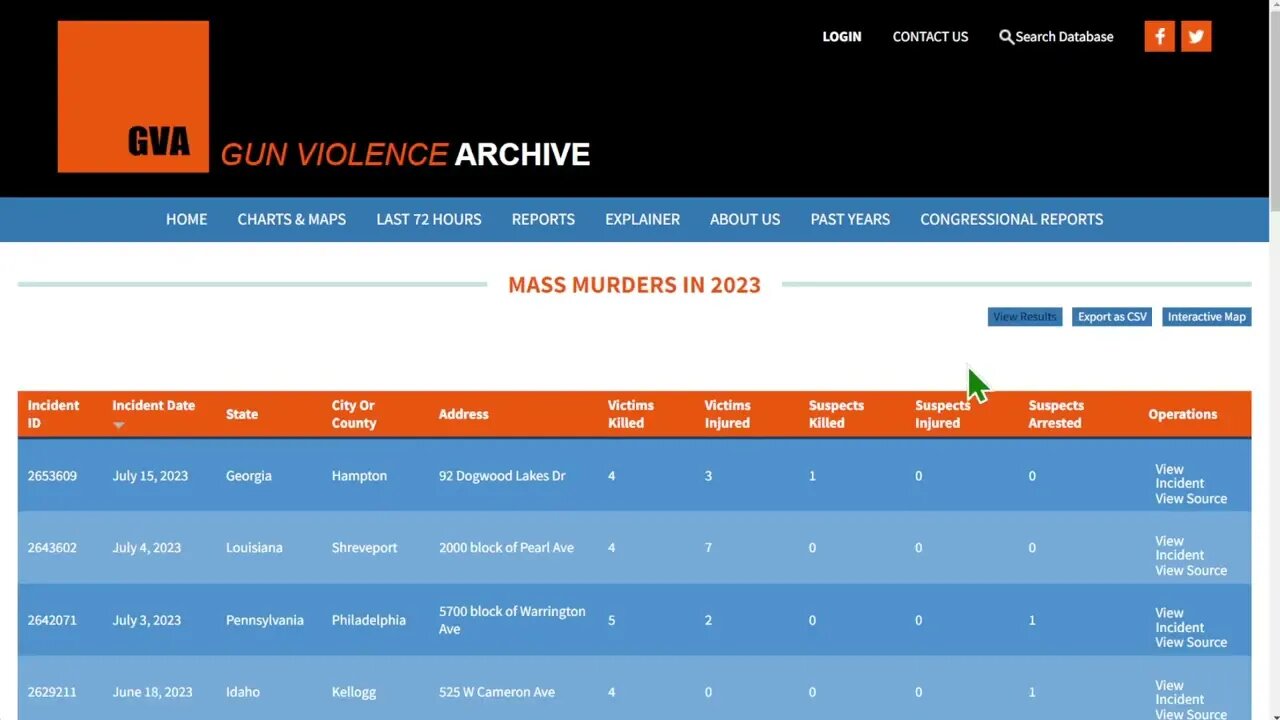This screenshot has height=720, width=1280.
Task: View Incident for Hampton, Georgia row
Action: [x=1179, y=476]
